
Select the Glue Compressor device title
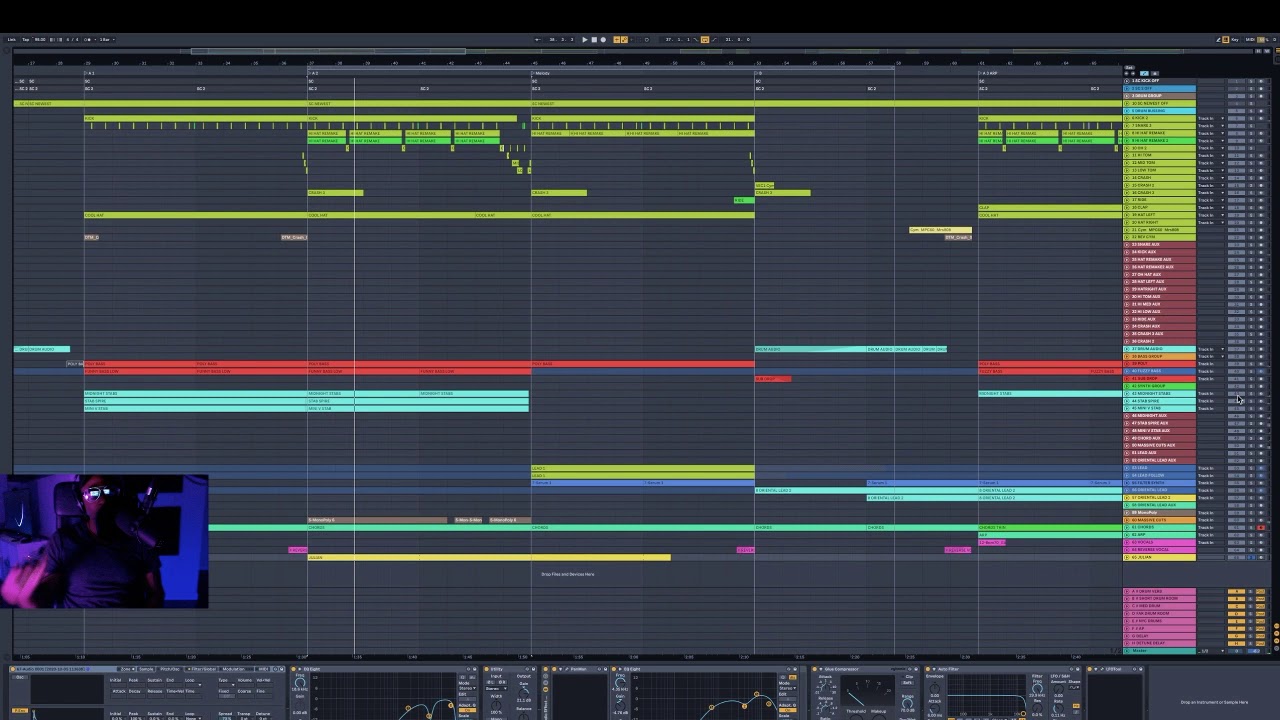[841, 669]
